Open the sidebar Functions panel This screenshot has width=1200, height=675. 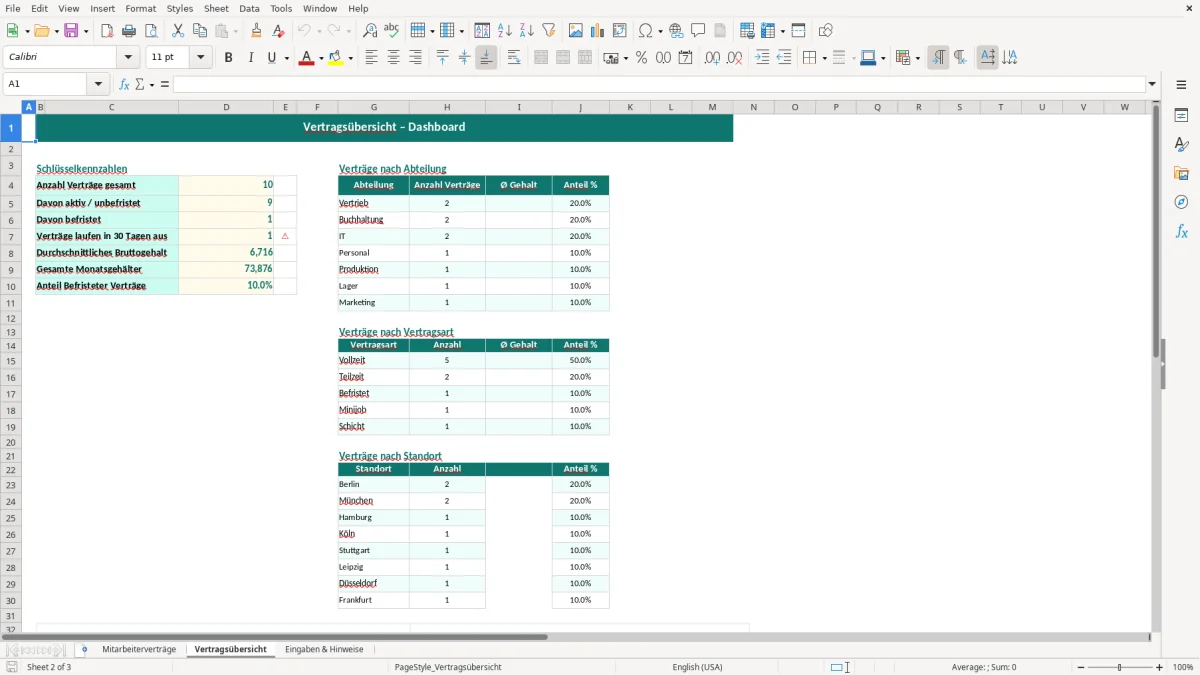tap(1181, 231)
